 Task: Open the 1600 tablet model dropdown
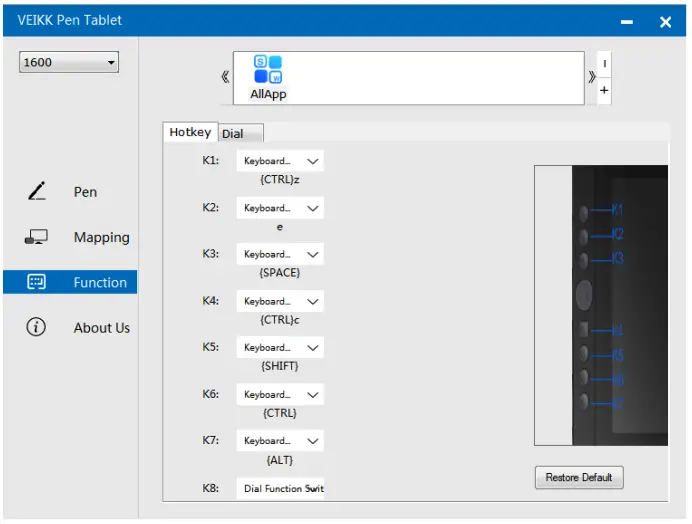(x=69, y=62)
